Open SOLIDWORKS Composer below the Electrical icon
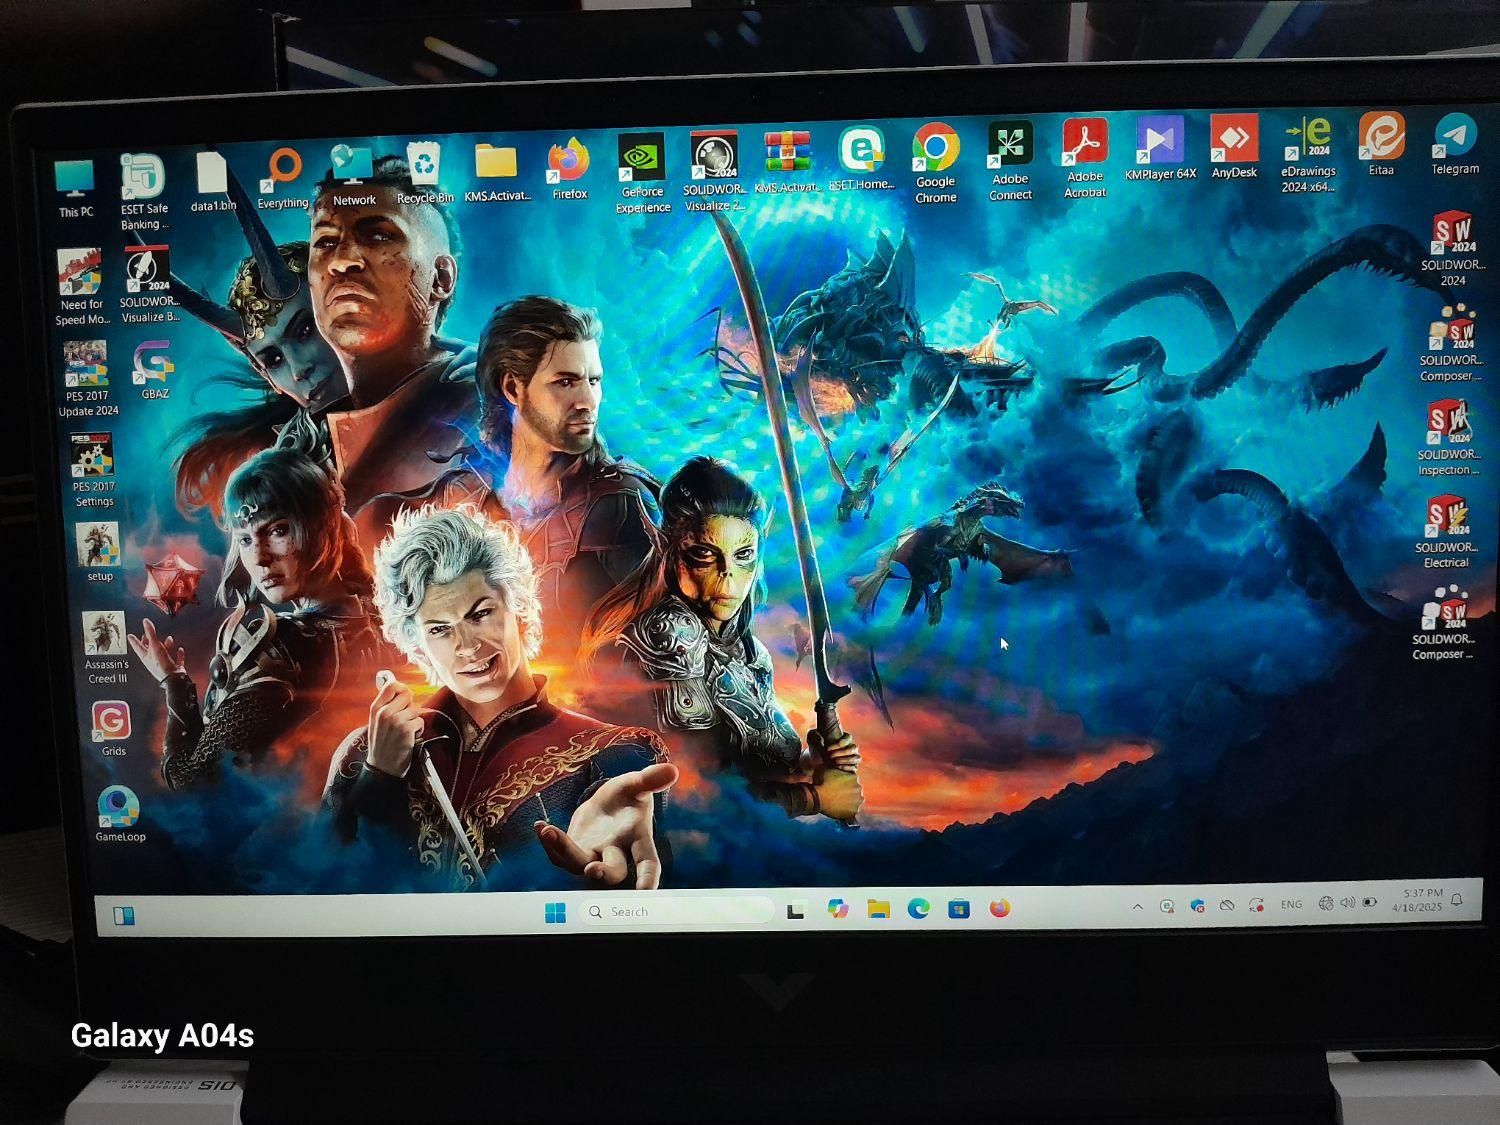This screenshot has height=1125, width=1500. coord(1443,625)
